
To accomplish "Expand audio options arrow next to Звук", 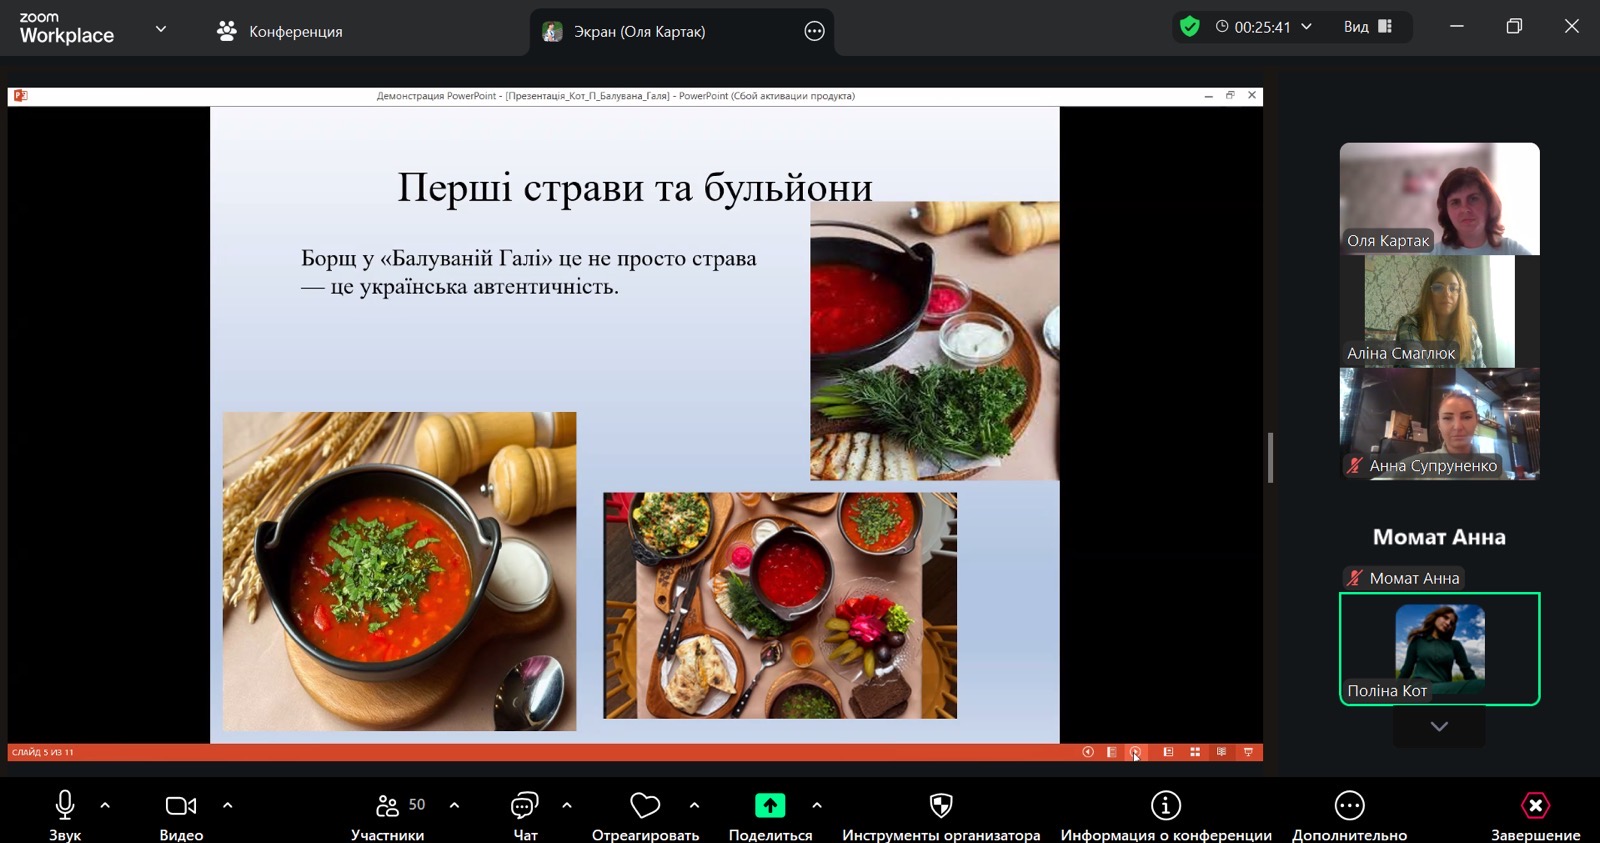I will tap(105, 805).
